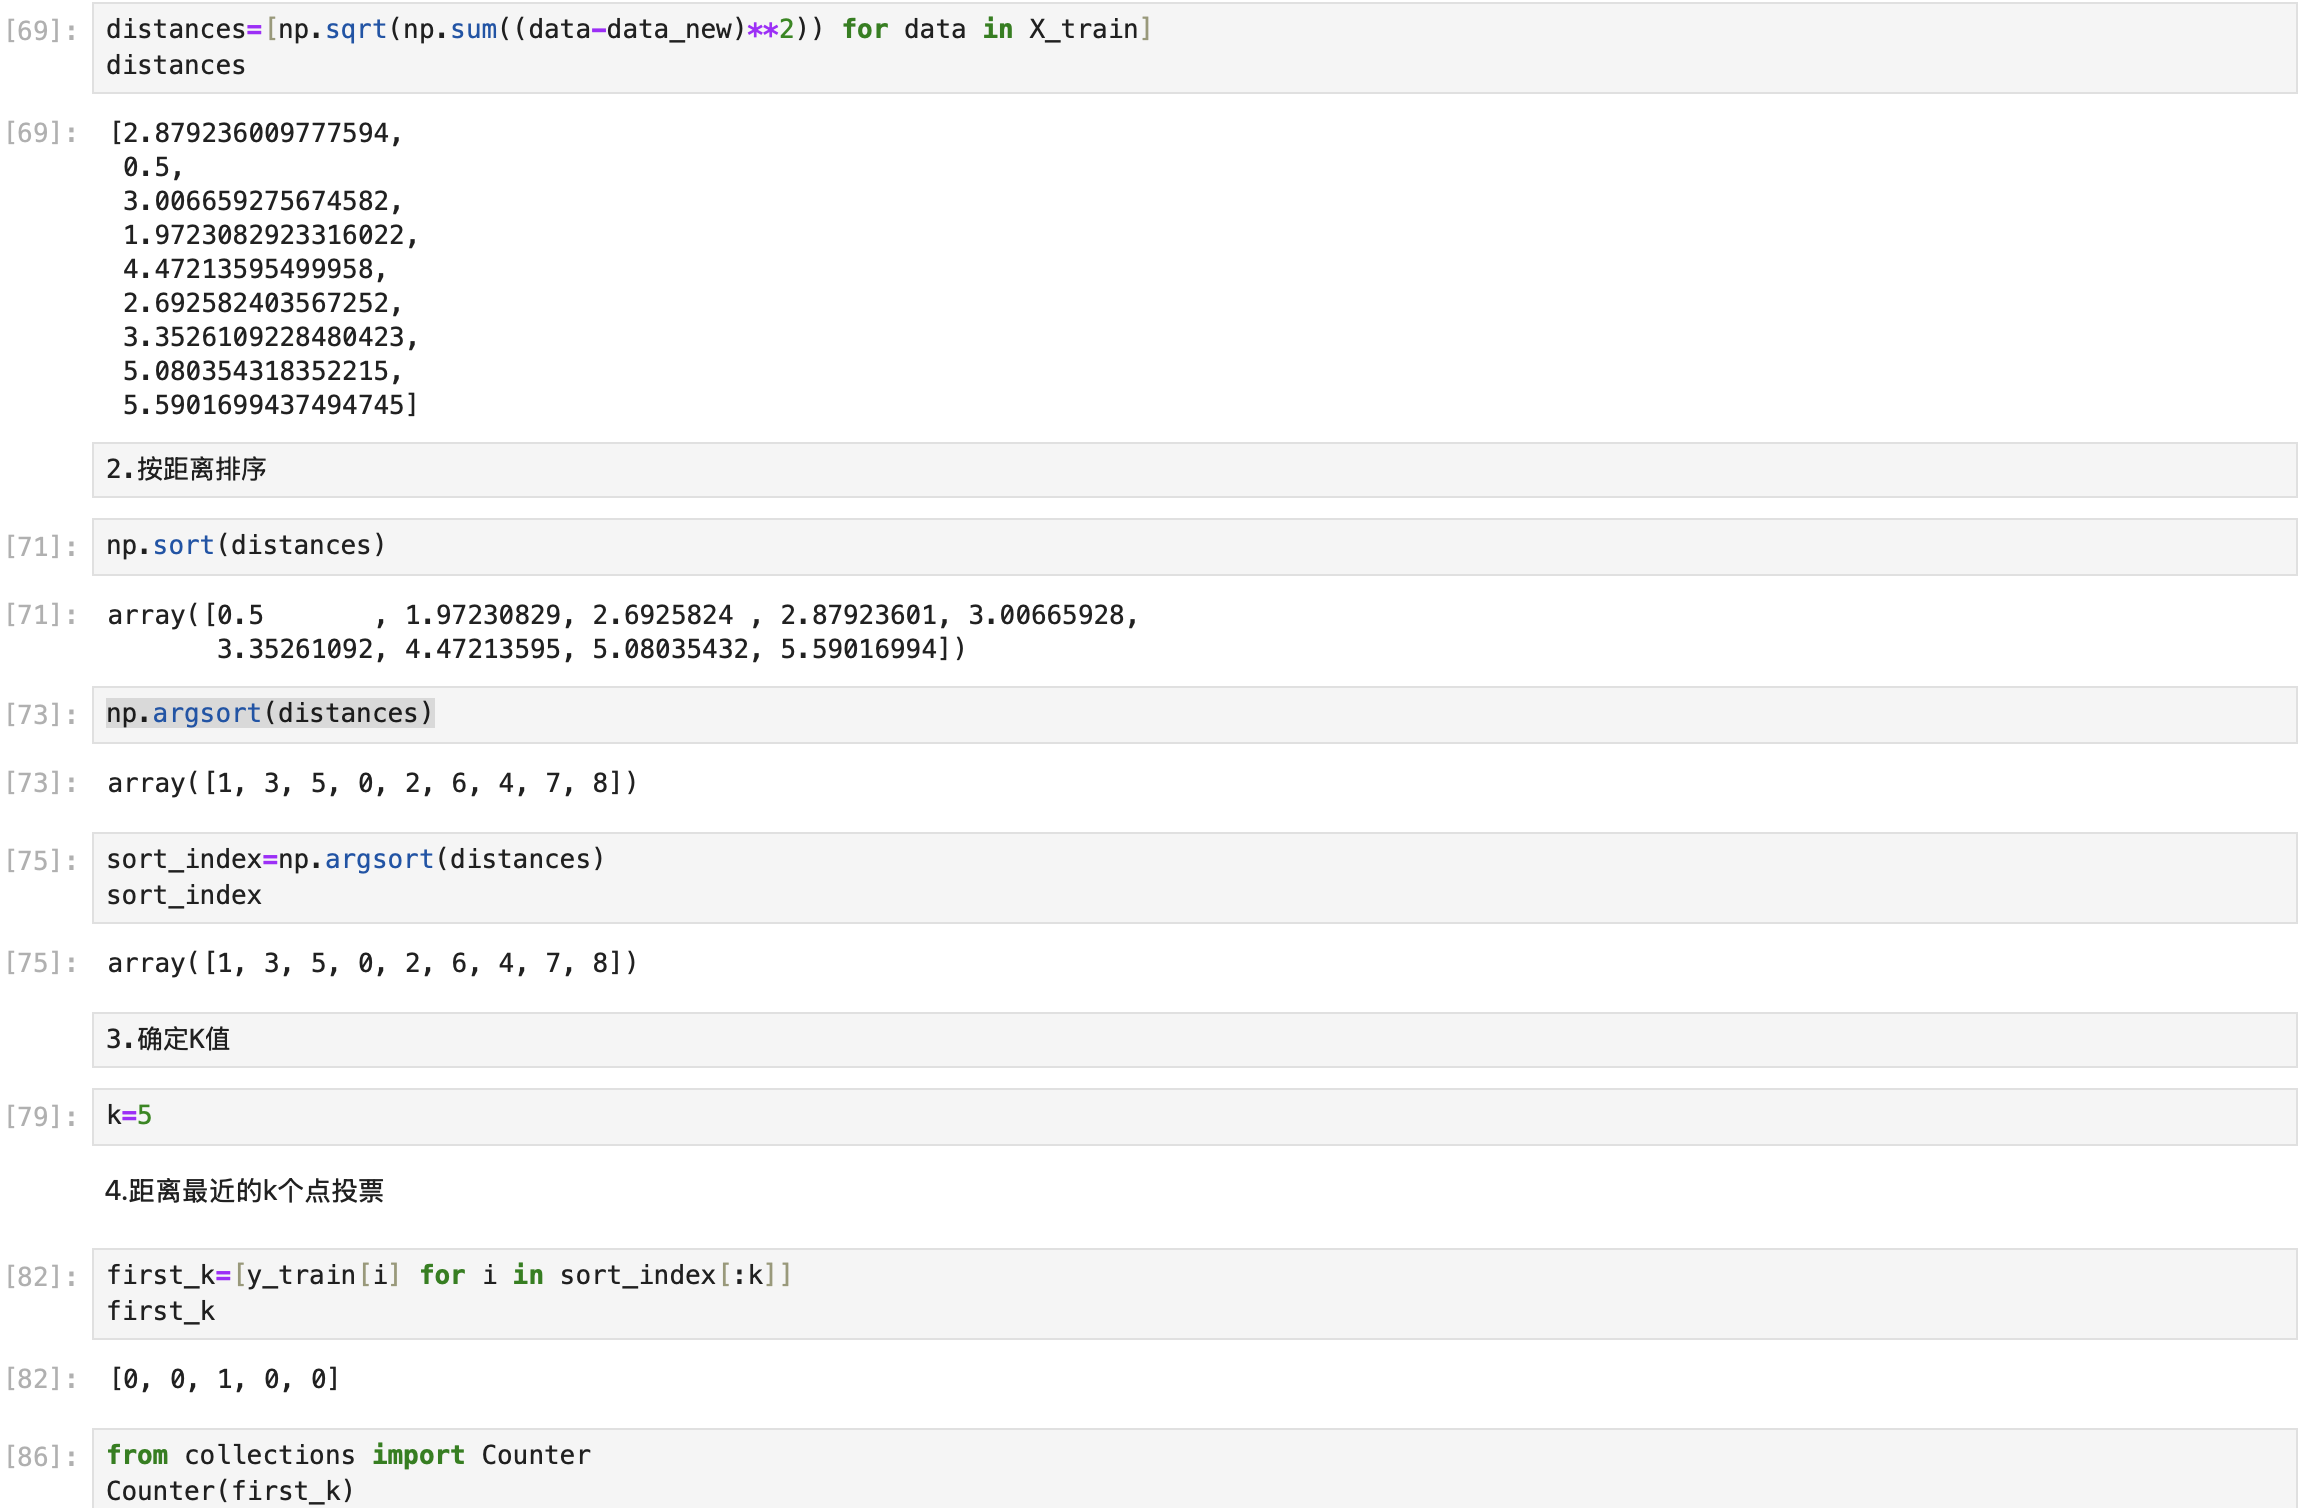The width and height of the screenshot is (2298, 1508).
Task: Click the '4.距离最近的k个点投票' markdown text
Action: (244, 1191)
